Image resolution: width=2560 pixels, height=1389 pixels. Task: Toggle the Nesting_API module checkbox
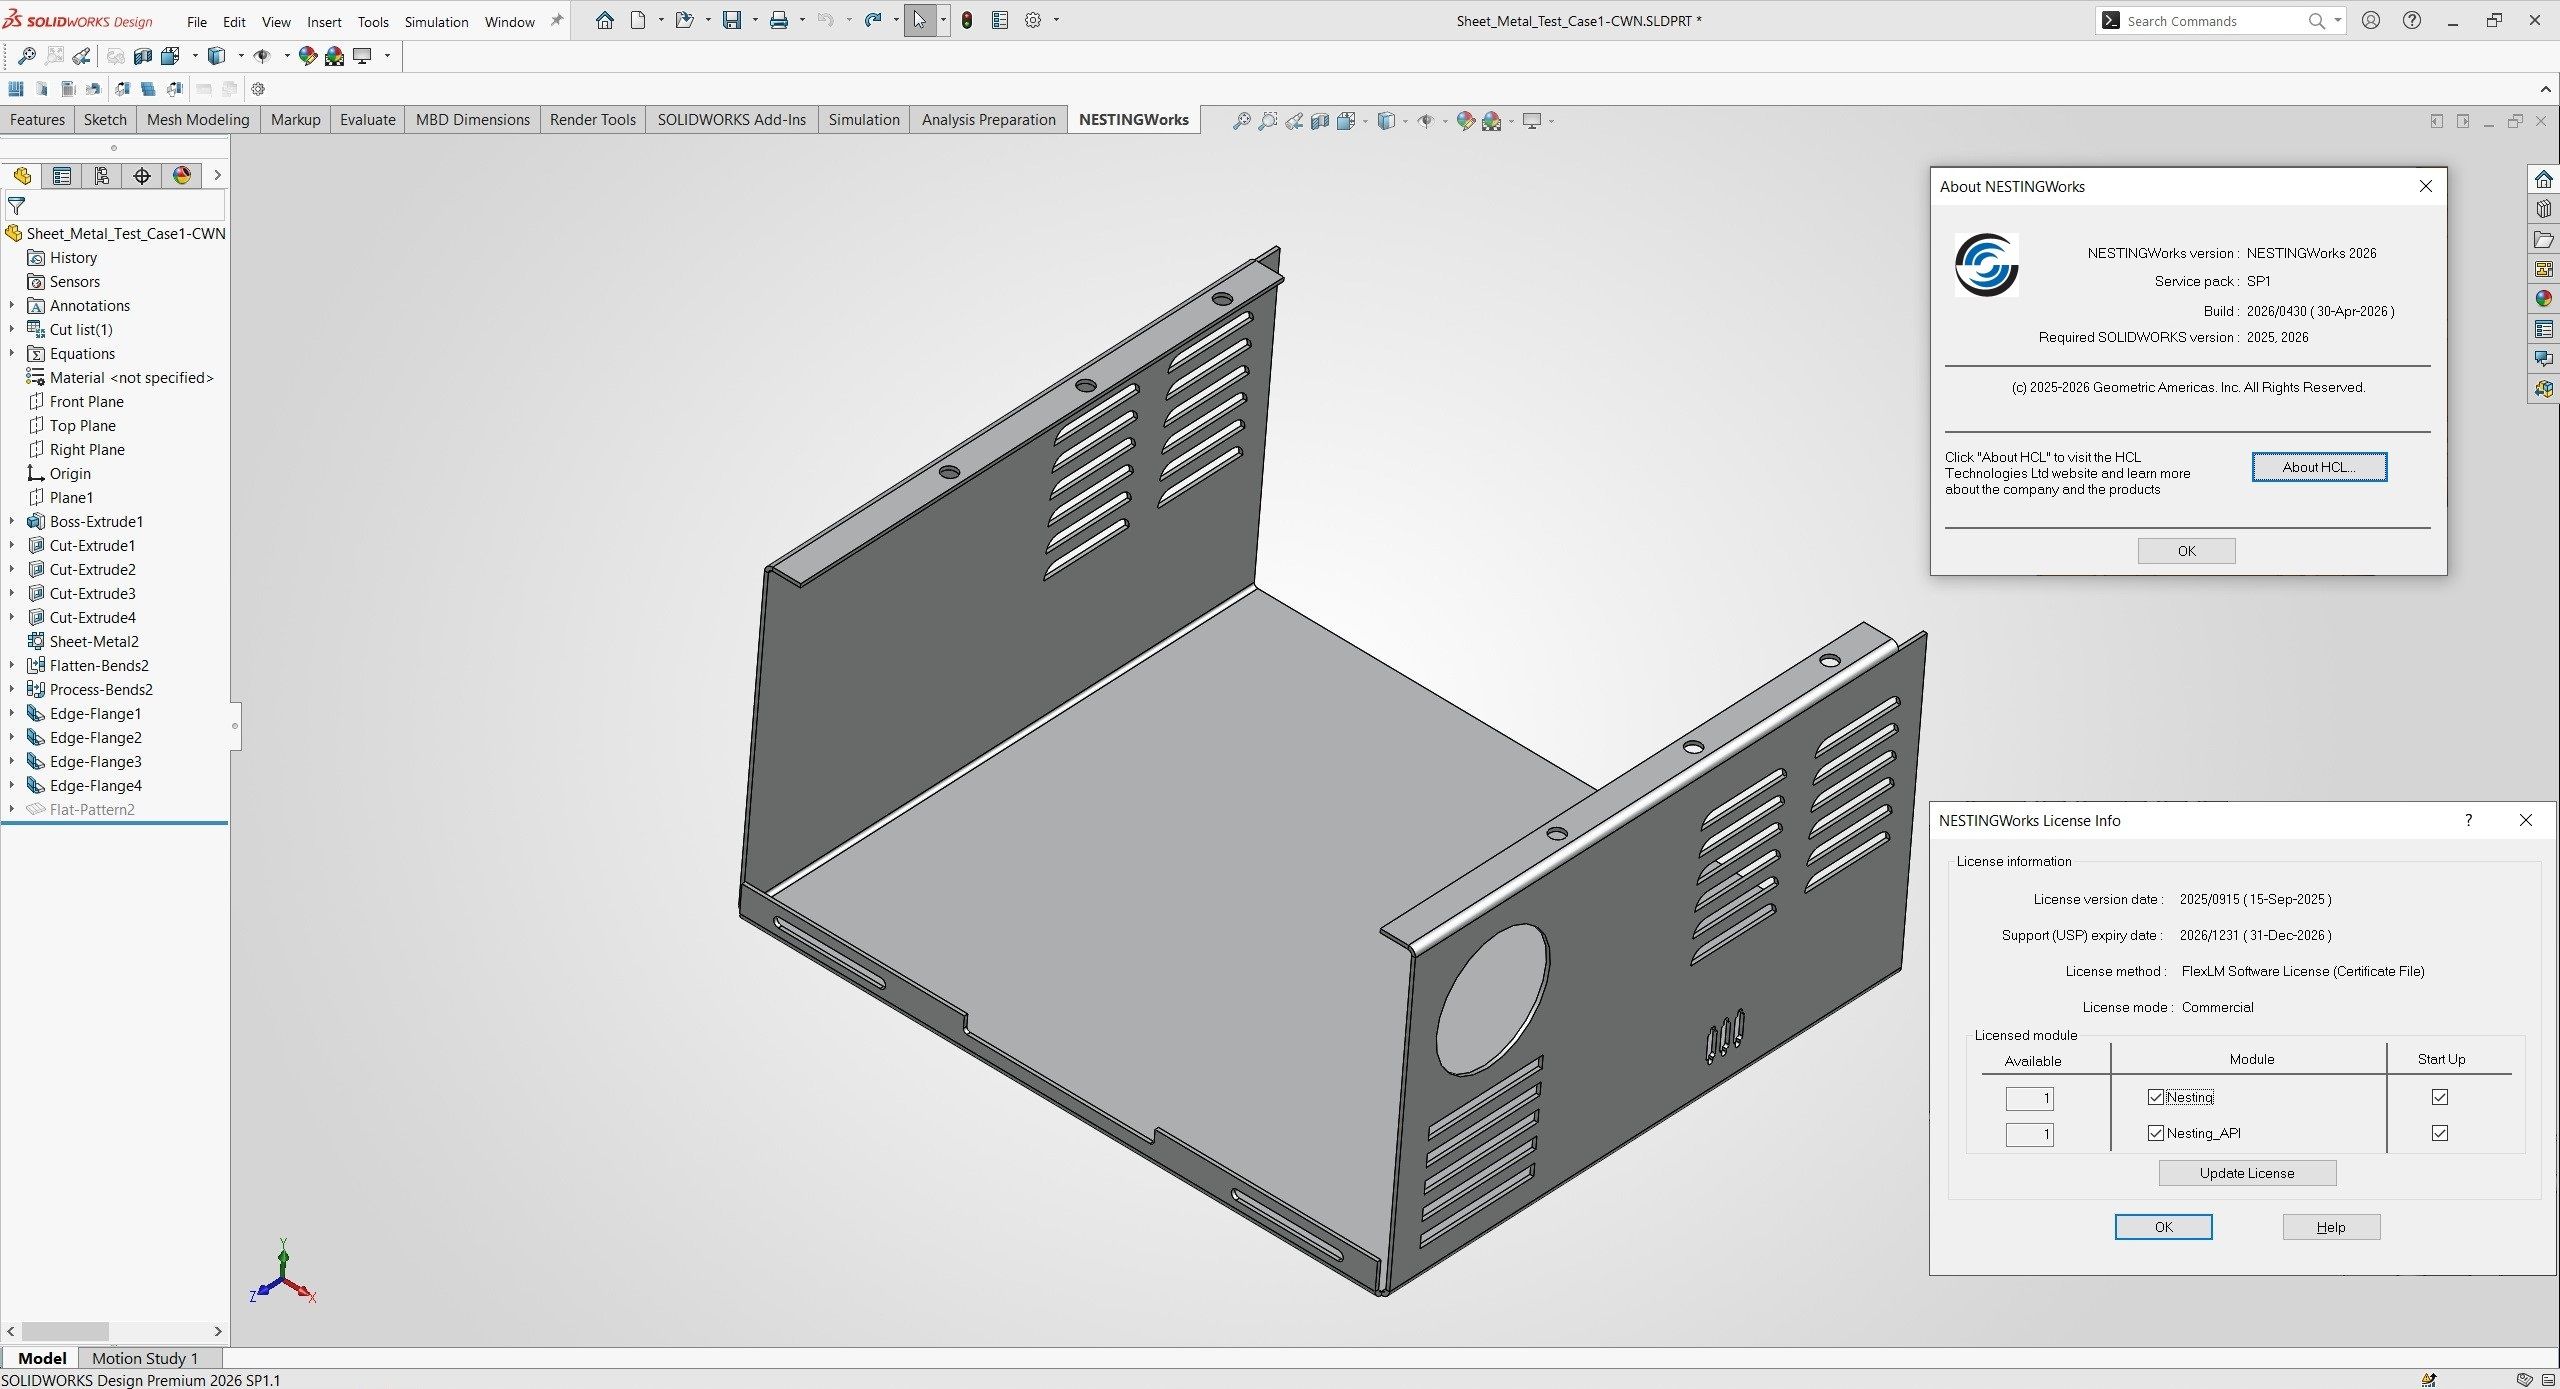tap(2156, 1133)
